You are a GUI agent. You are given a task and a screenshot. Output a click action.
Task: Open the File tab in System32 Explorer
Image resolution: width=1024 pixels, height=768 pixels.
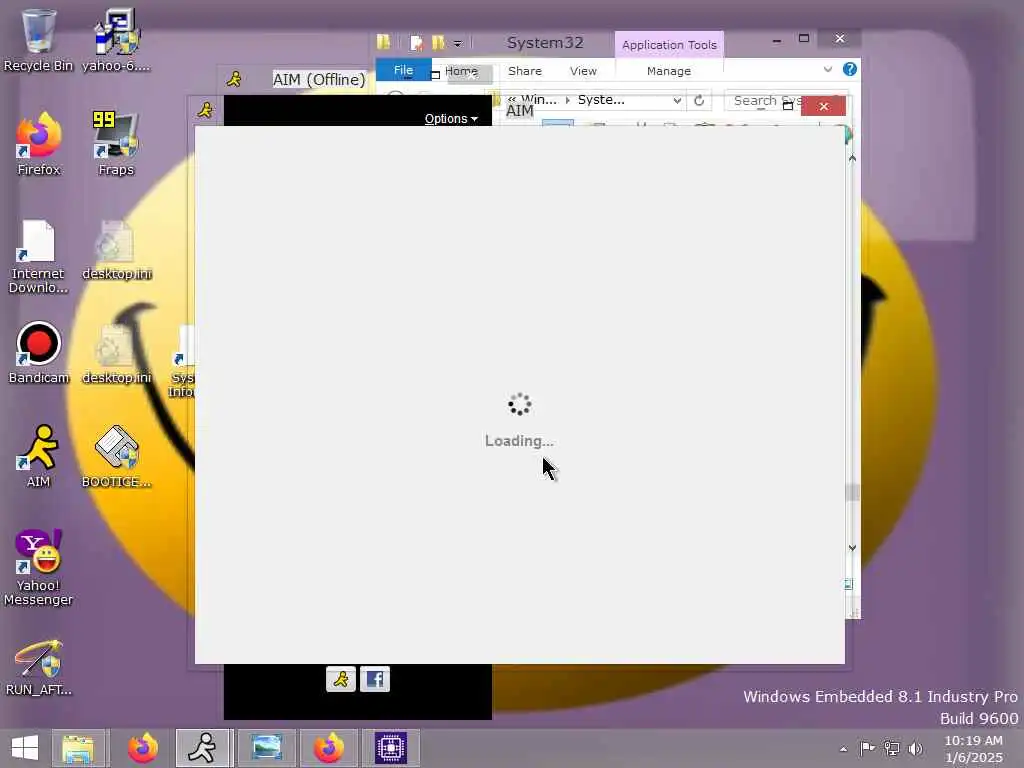click(x=403, y=70)
